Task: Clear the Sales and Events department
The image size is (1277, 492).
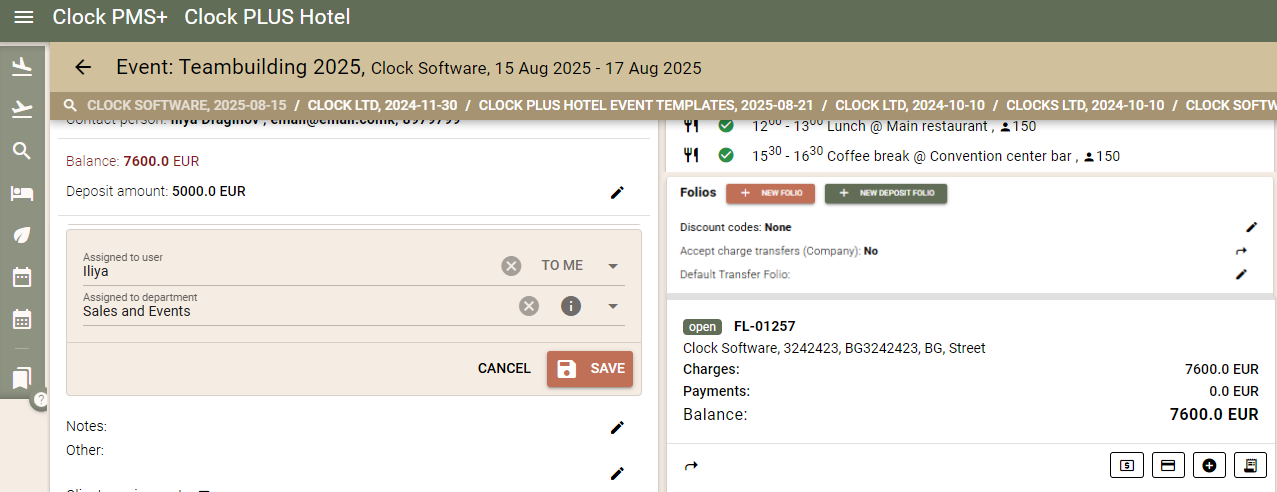Action: [x=529, y=306]
